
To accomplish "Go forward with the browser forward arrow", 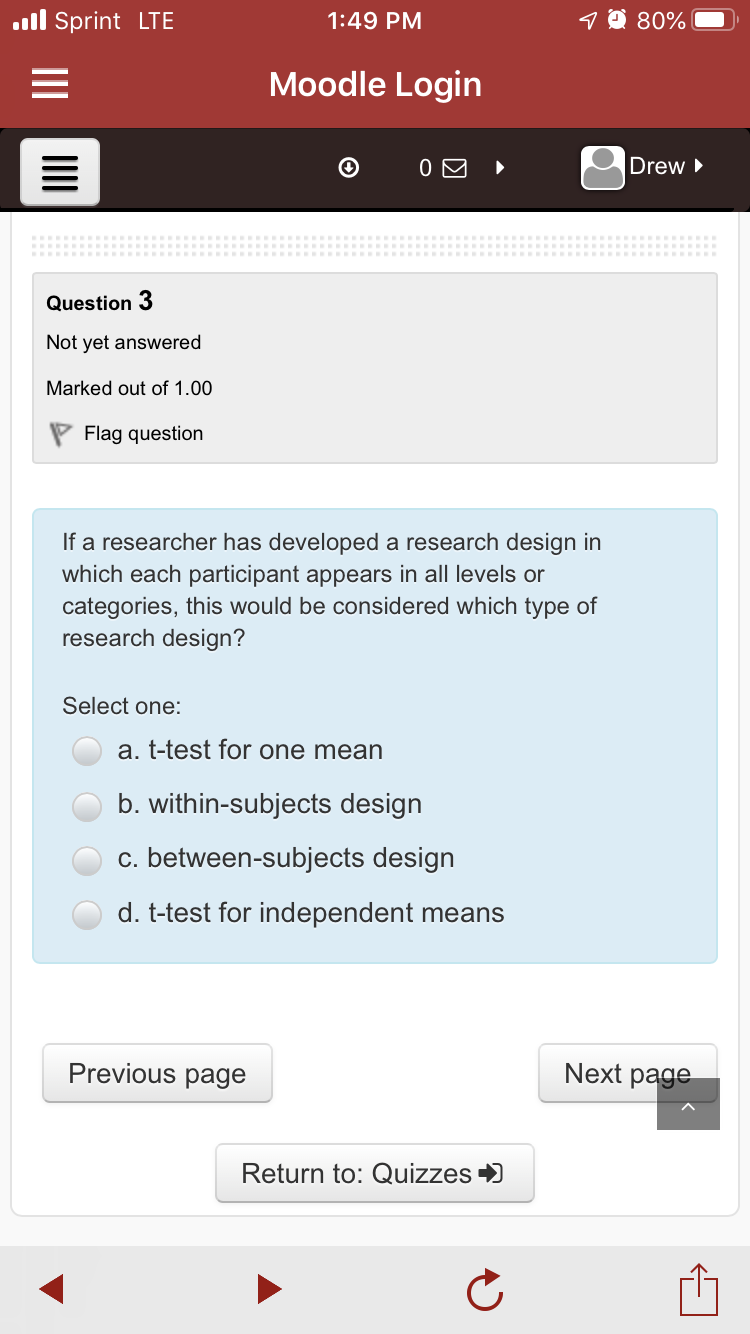I will [268, 1288].
